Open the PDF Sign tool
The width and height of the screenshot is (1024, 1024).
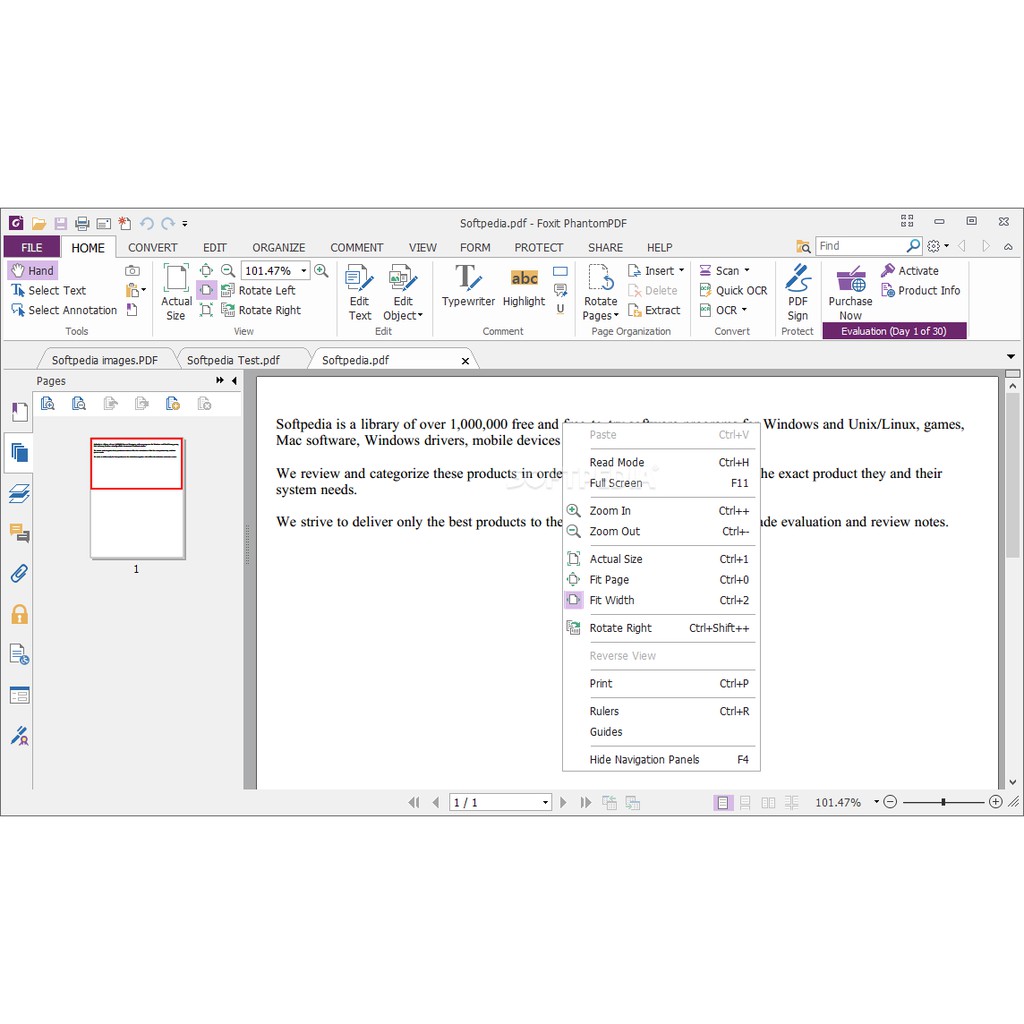point(797,290)
